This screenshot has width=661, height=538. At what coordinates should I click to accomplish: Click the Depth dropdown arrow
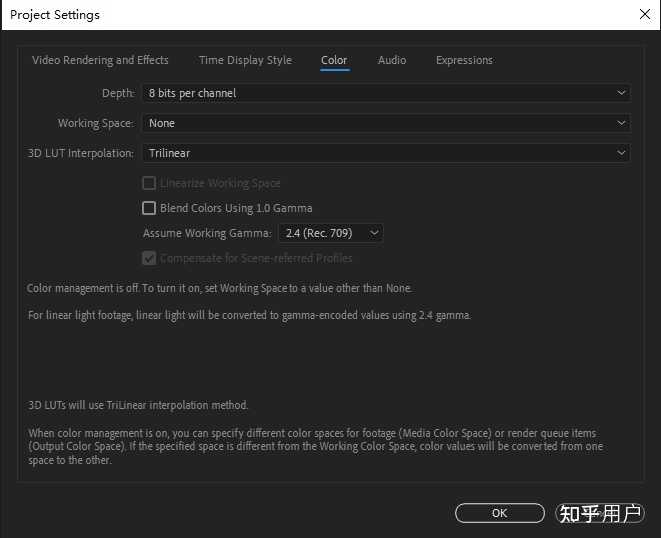(x=622, y=93)
